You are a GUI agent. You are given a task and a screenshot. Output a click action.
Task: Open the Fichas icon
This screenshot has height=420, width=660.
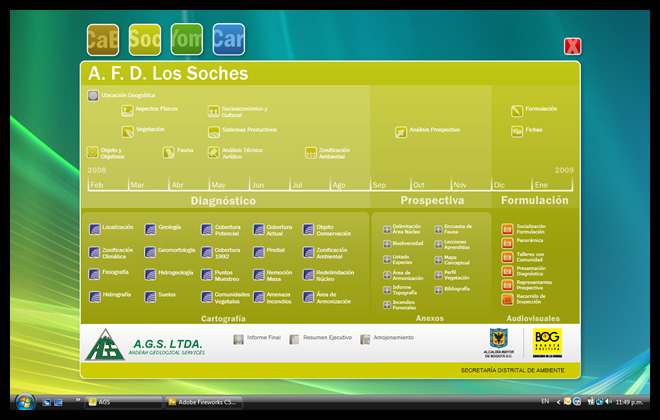click(x=517, y=131)
